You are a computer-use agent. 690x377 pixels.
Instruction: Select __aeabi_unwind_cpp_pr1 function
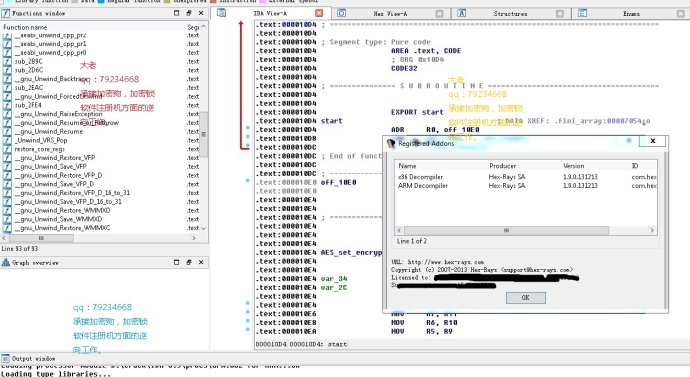coord(51,44)
